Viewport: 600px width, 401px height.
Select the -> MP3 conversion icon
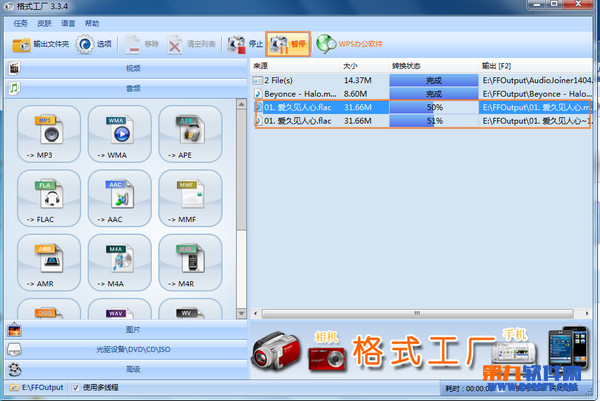49,134
